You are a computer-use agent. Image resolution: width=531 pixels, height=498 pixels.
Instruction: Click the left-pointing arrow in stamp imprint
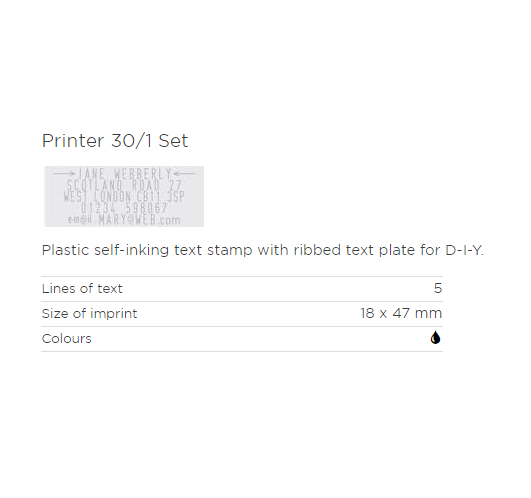[x=185, y=174]
